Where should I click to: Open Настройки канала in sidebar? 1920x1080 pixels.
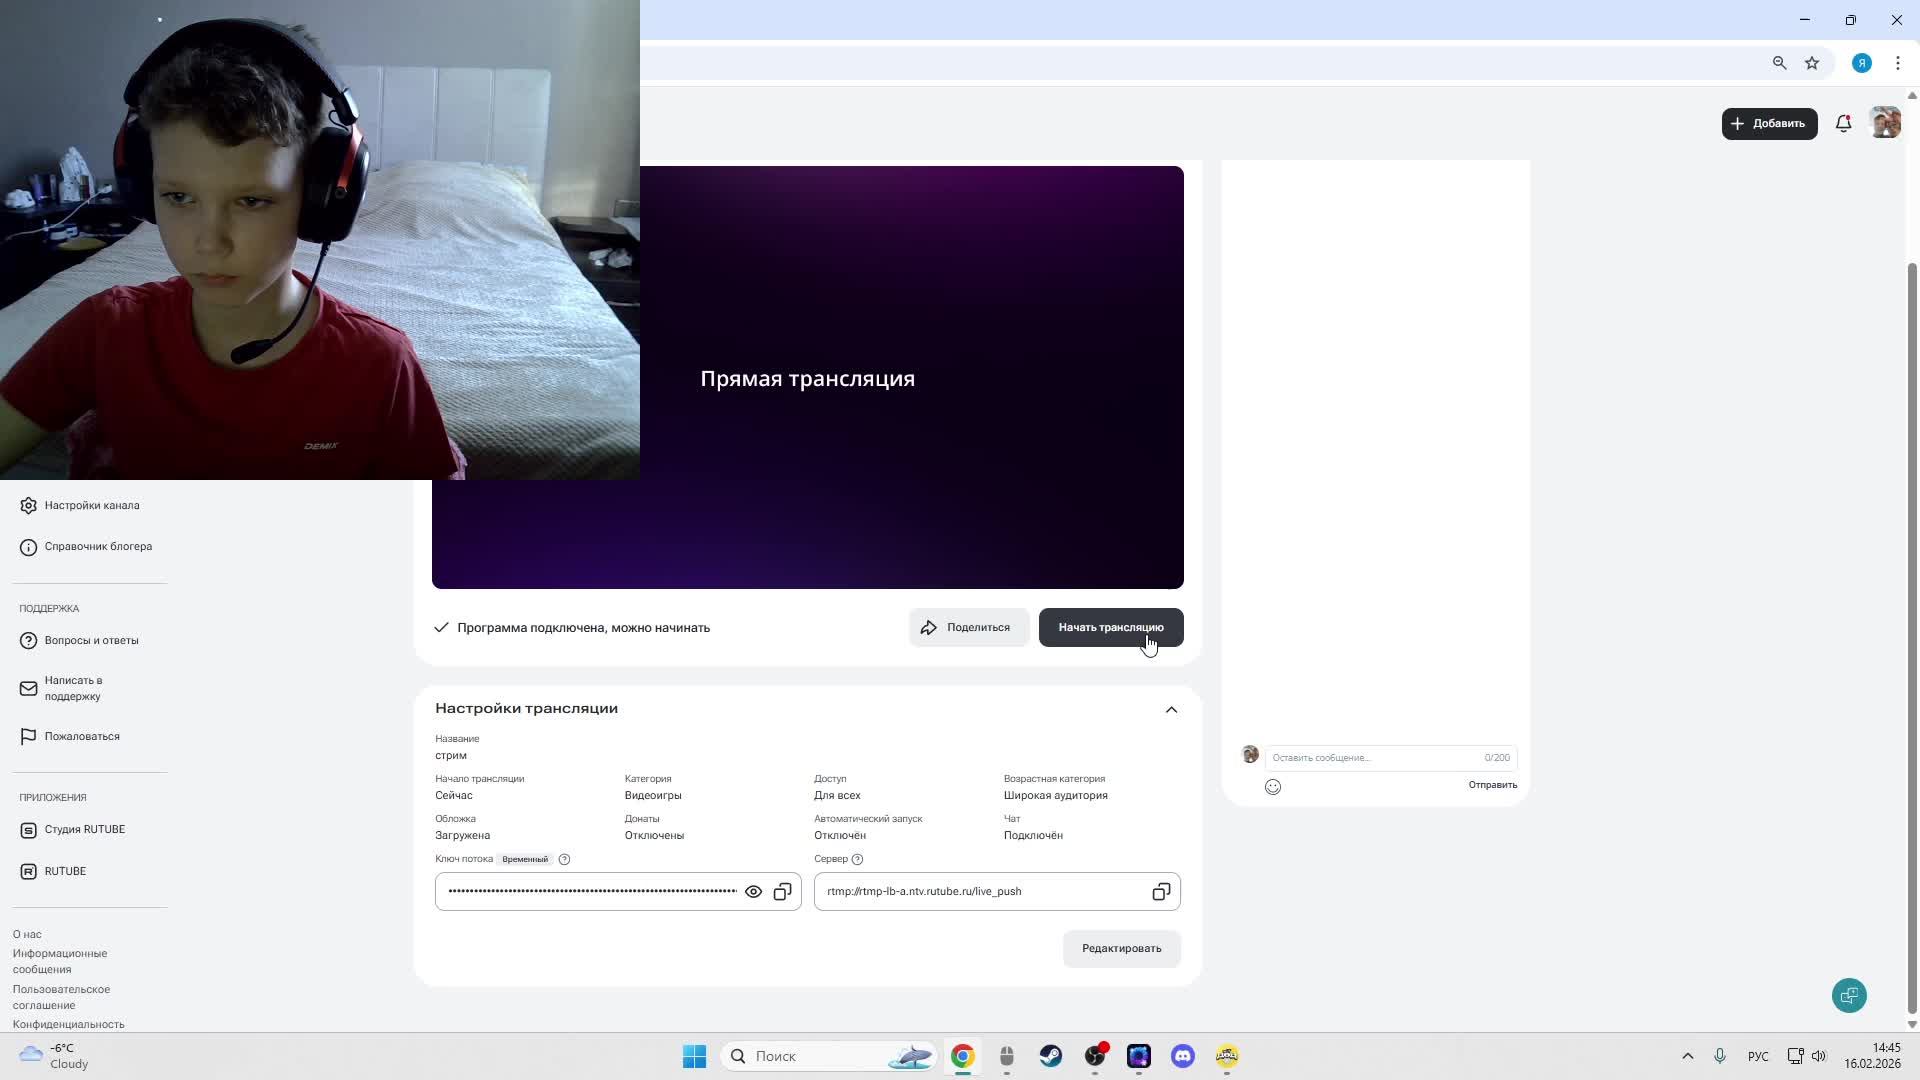pyautogui.click(x=91, y=506)
